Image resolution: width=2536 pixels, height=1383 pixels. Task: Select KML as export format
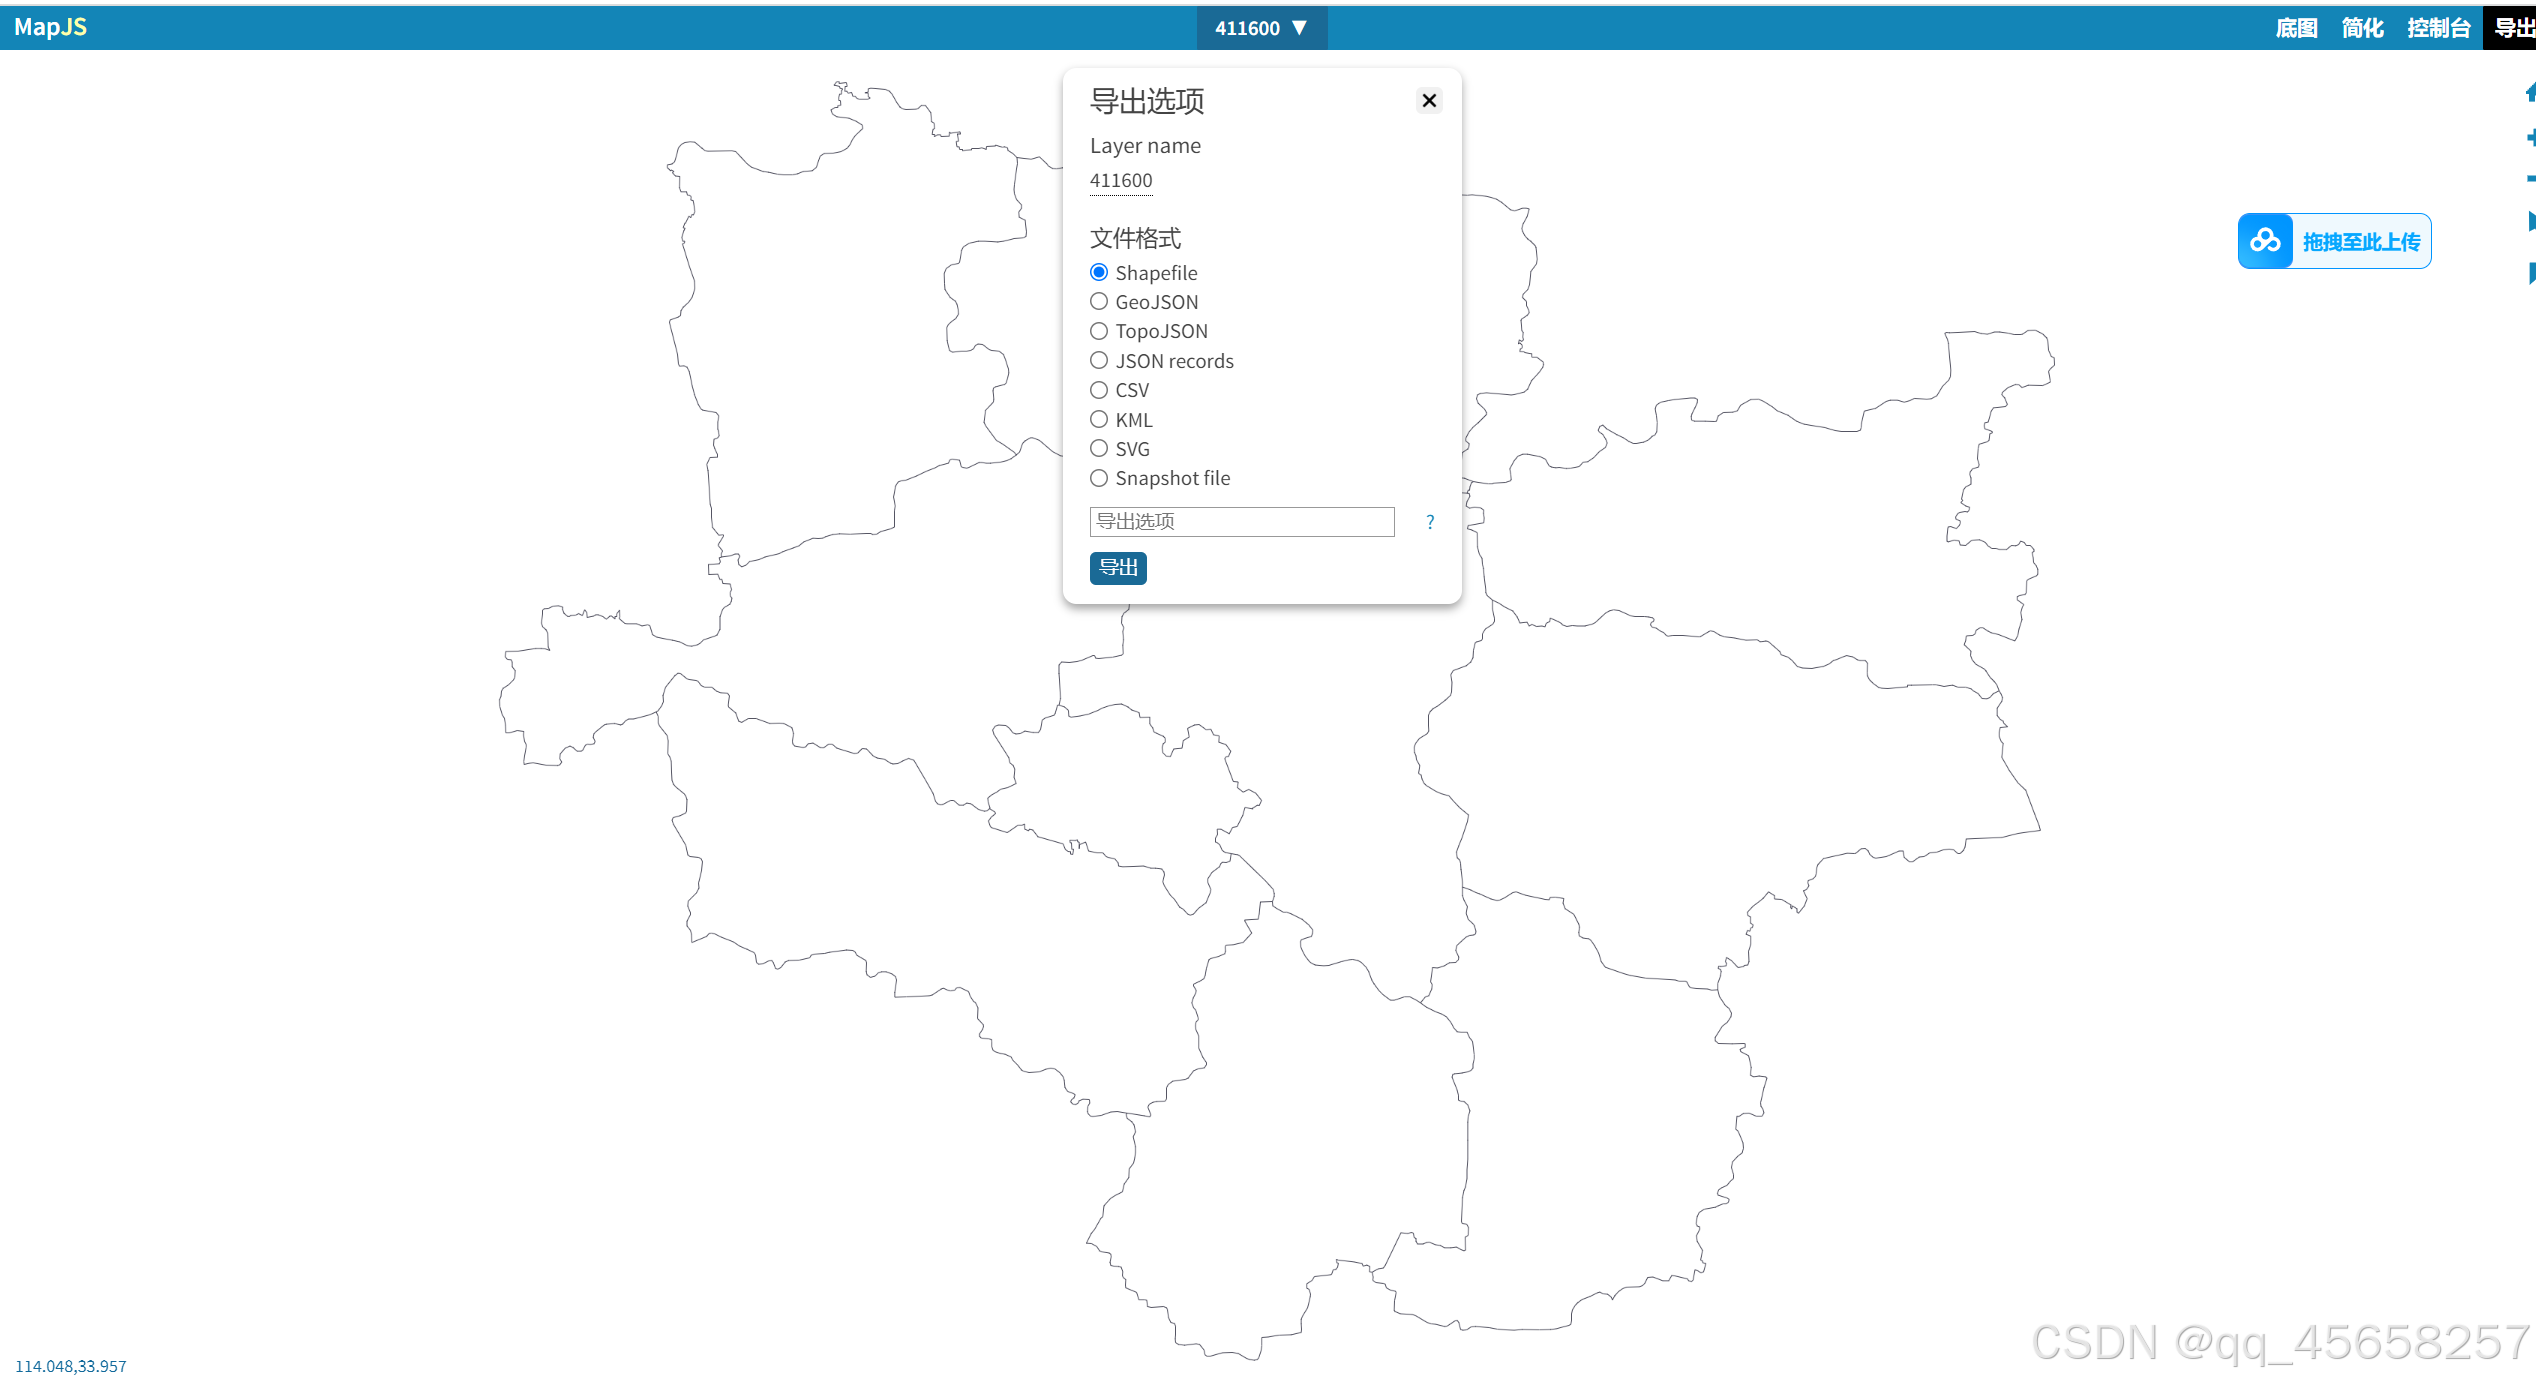coord(1099,419)
